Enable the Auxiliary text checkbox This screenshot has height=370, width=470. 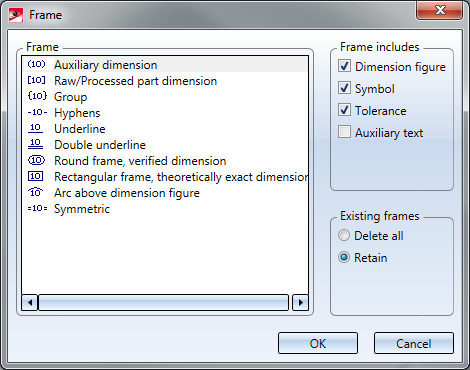(344, 132)
